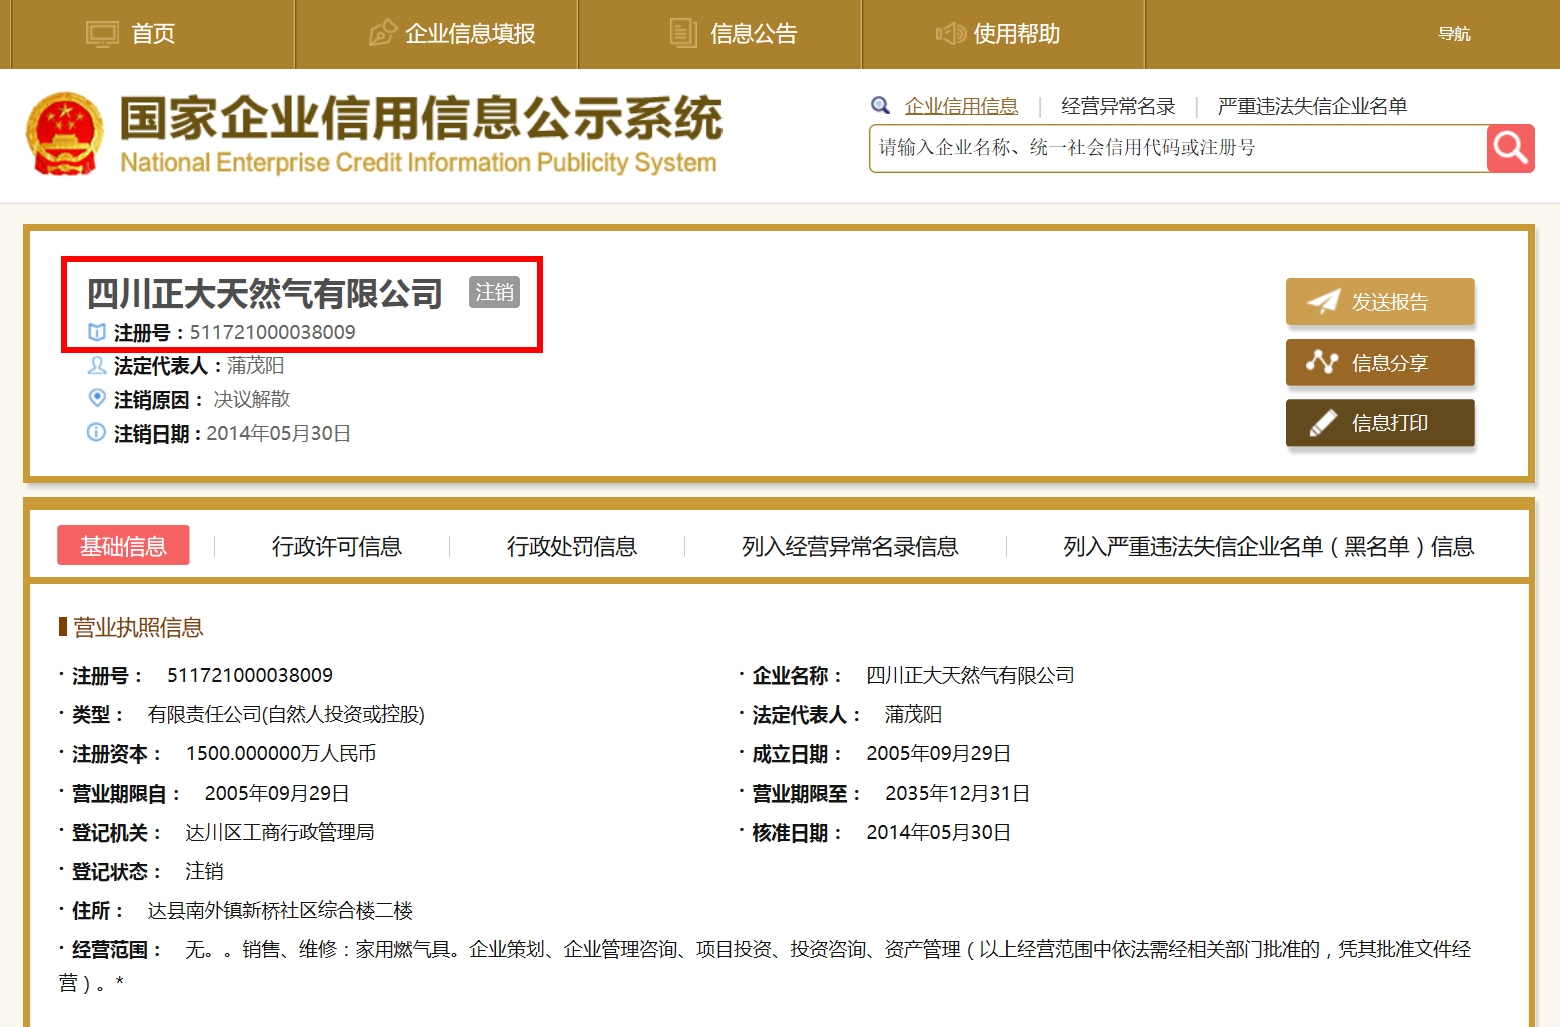Click the share nodes icon on 信息分享
This screenshot has height=1027, width=1560.
[x=1322, y=362]
